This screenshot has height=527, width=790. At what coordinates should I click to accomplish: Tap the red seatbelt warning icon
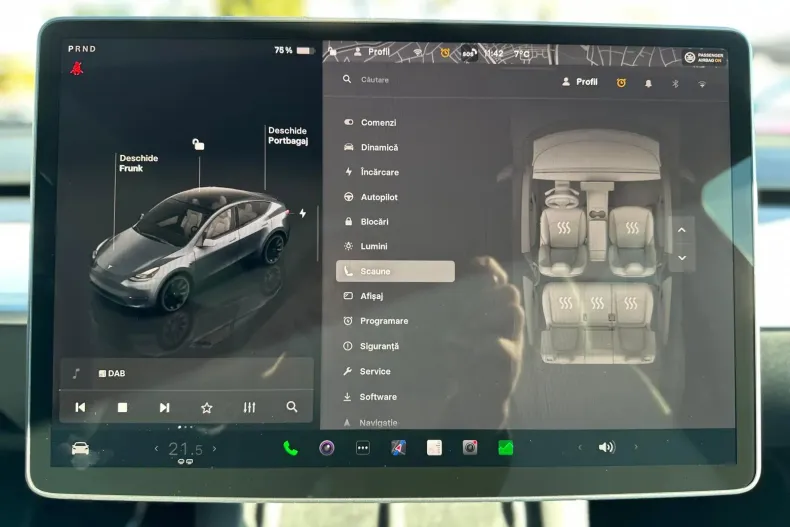(x=77, y=68)
